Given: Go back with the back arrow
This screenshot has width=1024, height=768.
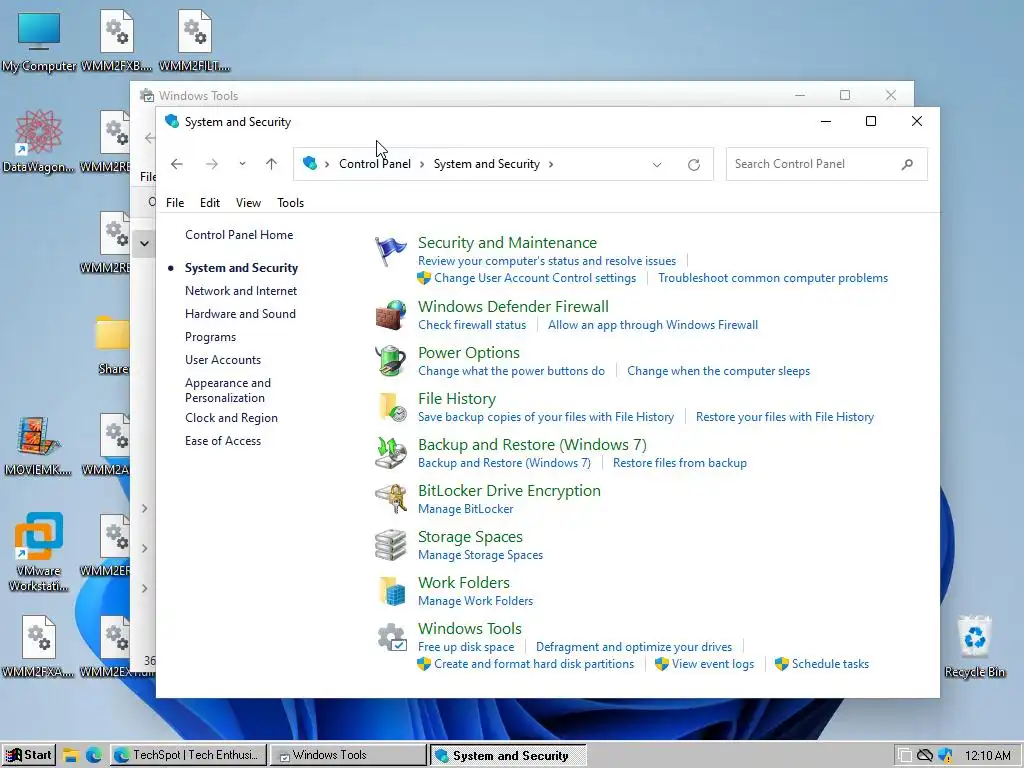Looking at the screenshot, I should coord(176,164).
